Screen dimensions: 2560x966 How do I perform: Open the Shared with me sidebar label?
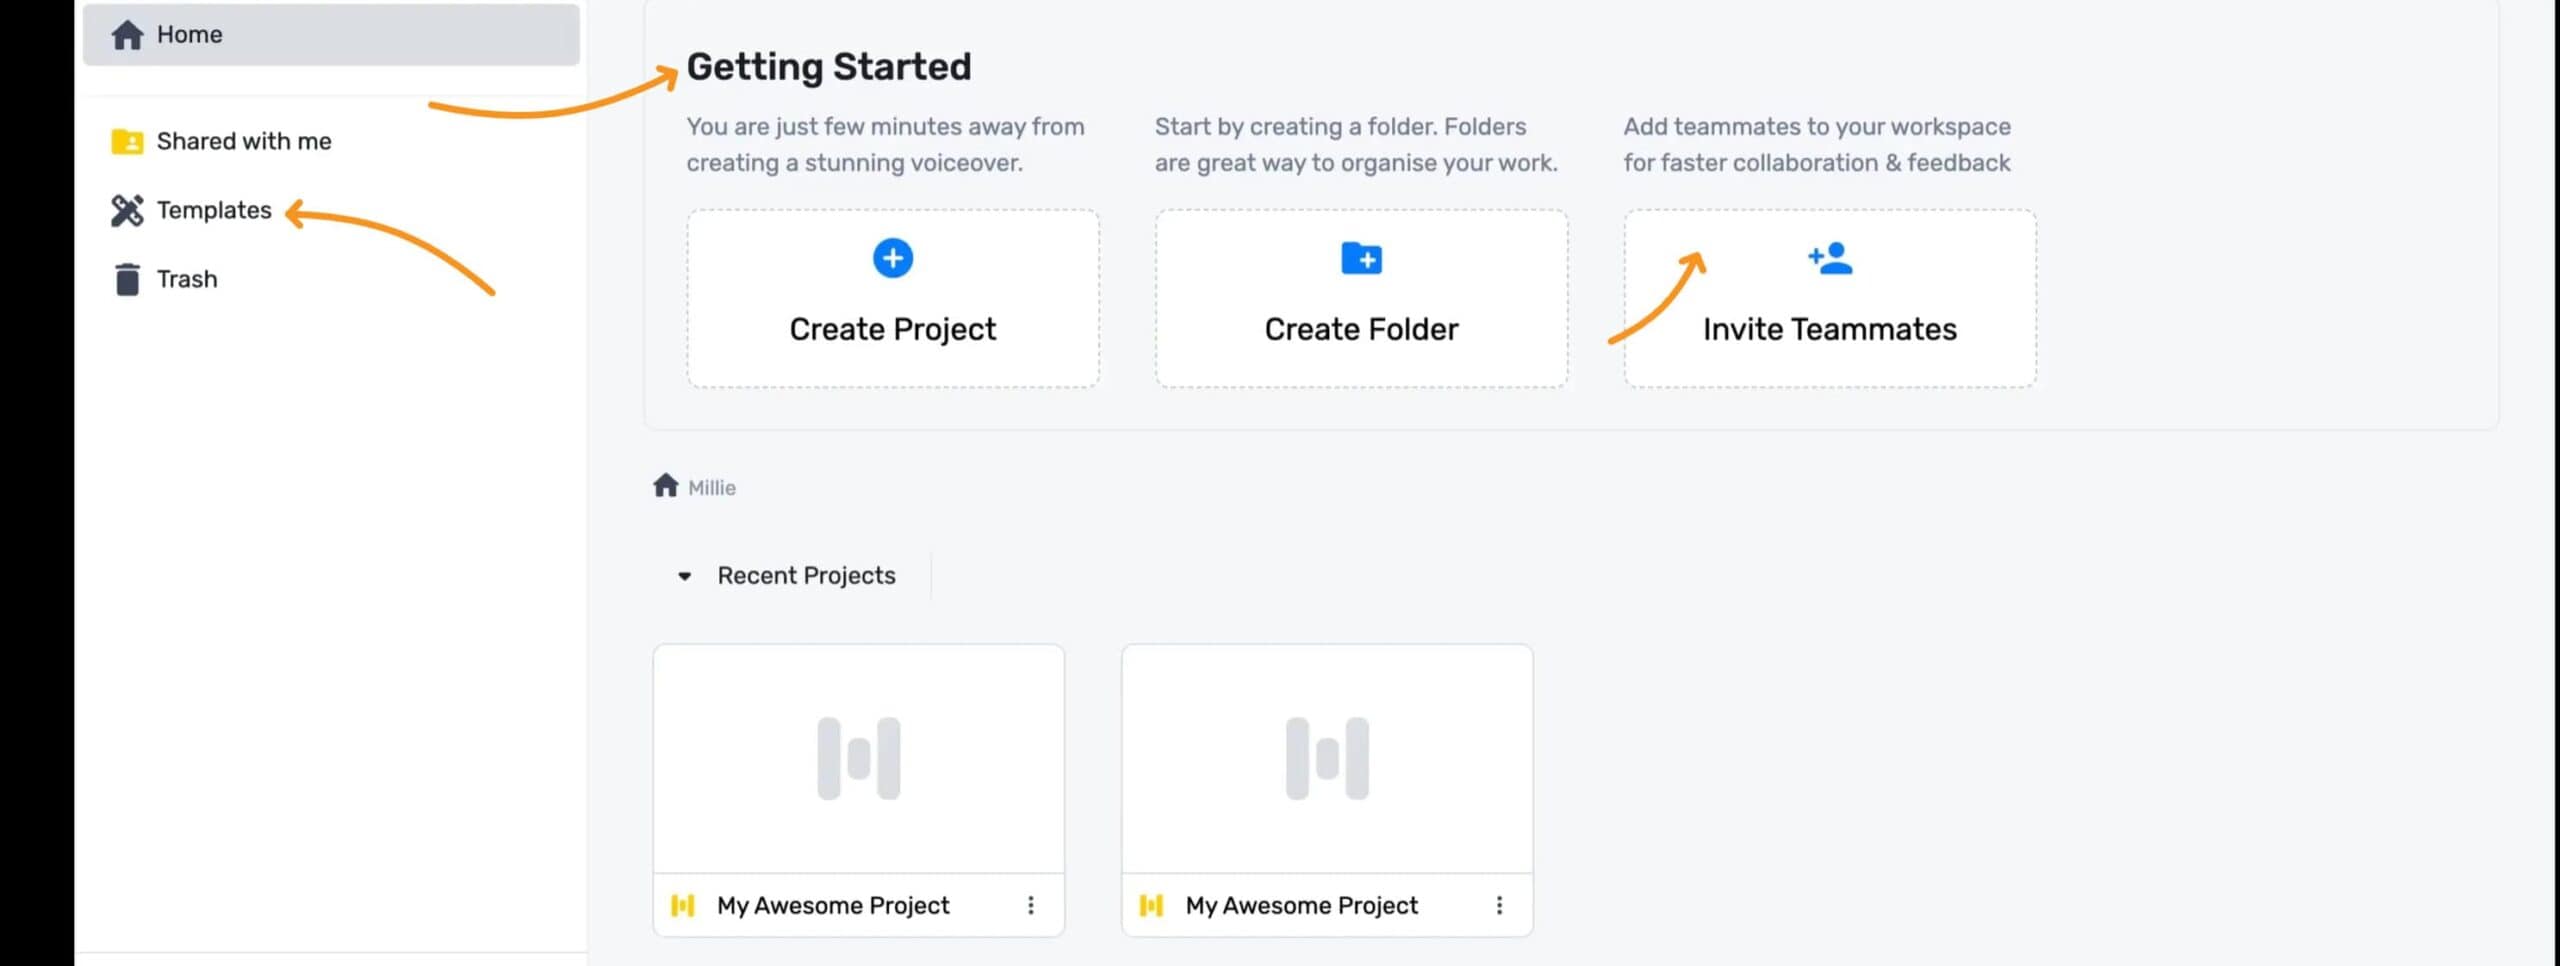[244, 142]
